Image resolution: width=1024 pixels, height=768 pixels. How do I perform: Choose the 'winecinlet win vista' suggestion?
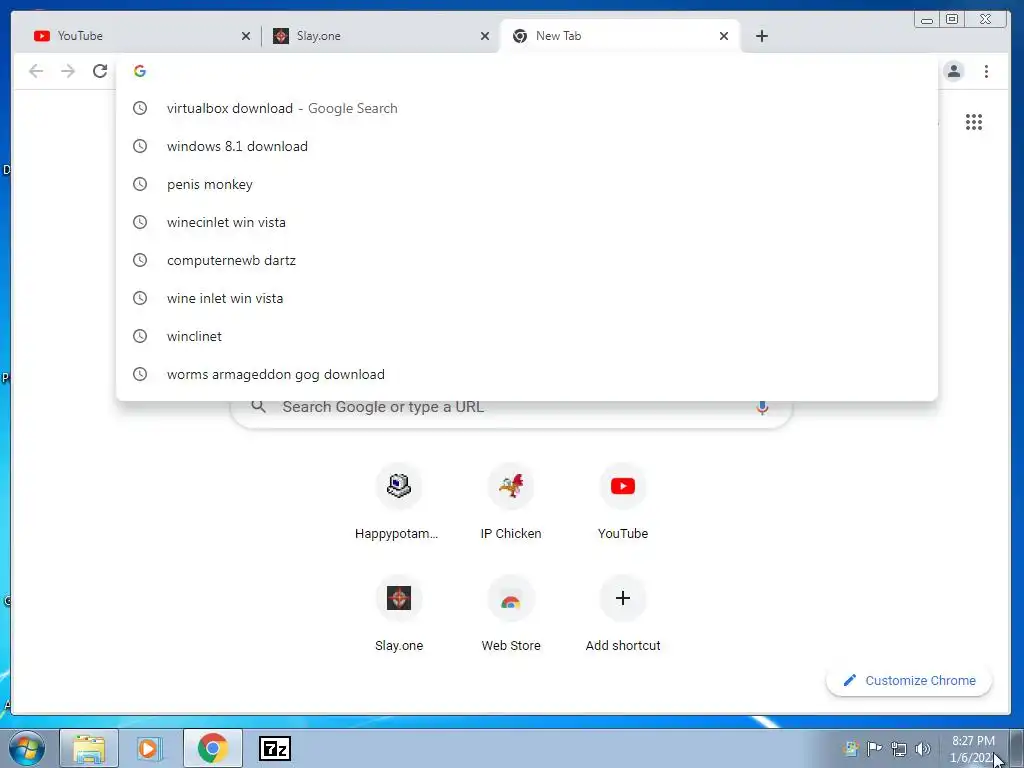coord(526,222)
